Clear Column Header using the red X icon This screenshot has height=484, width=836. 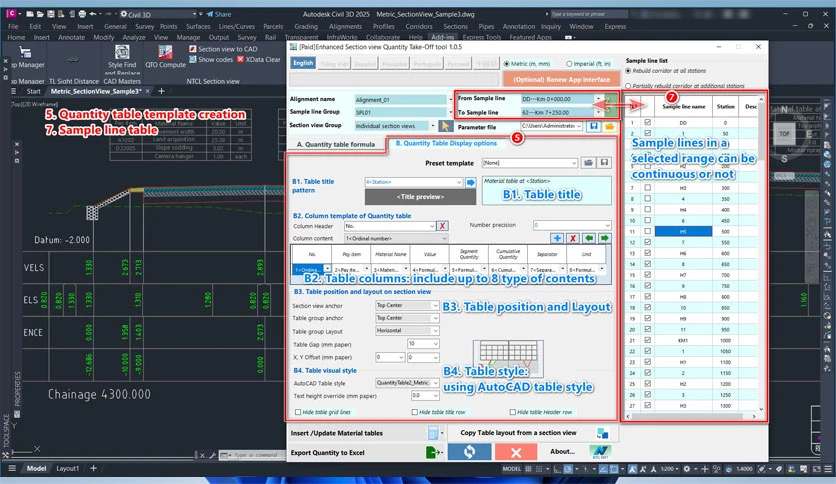pos(442,226)
